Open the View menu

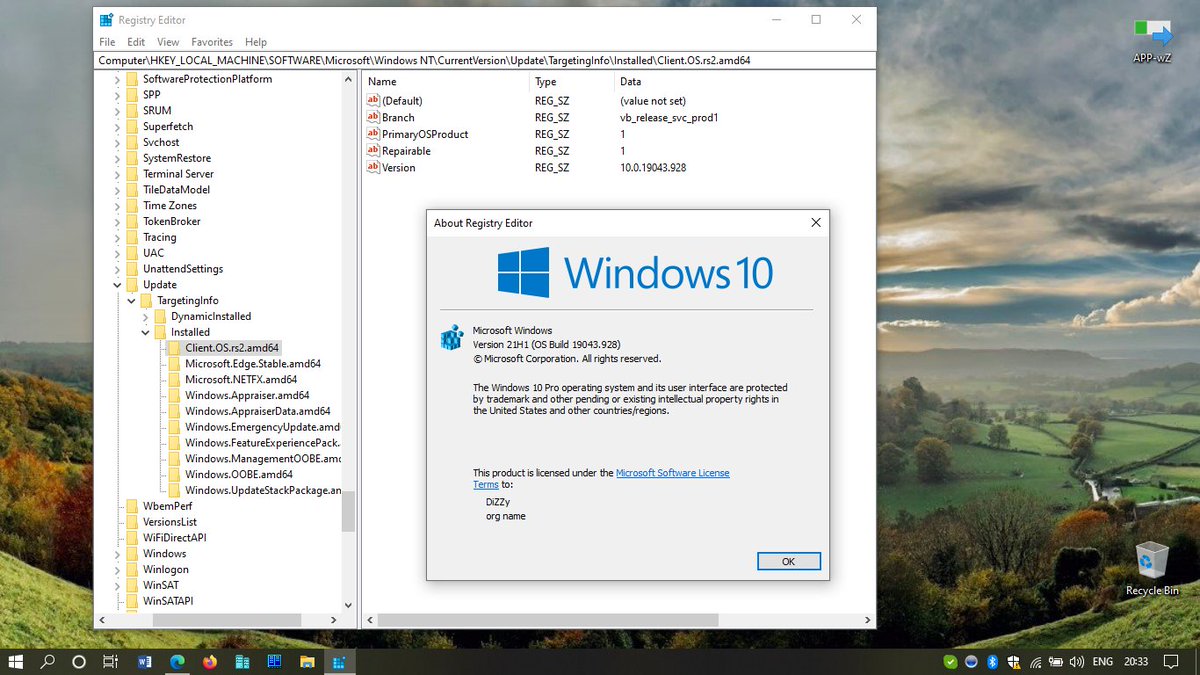168,42
